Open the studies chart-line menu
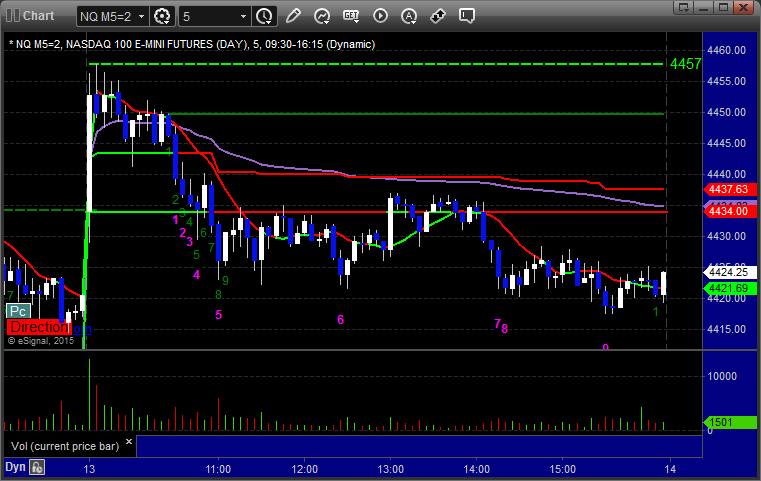The image size is (761, 481). coord(322,16)
